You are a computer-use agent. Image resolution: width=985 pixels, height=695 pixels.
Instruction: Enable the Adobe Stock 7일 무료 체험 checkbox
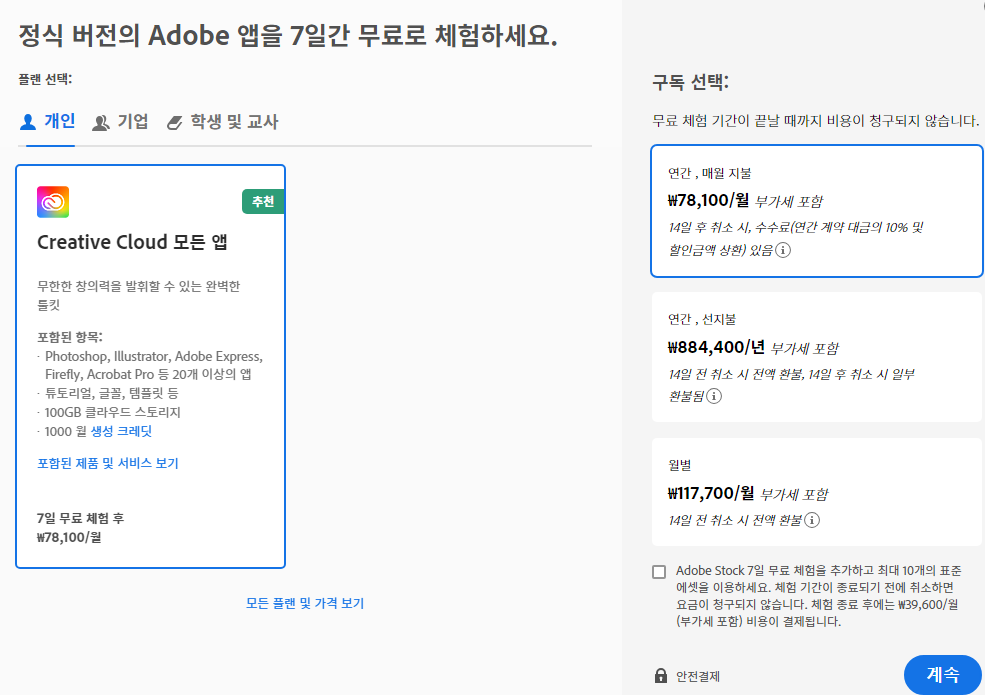click(x=659, y=572)
